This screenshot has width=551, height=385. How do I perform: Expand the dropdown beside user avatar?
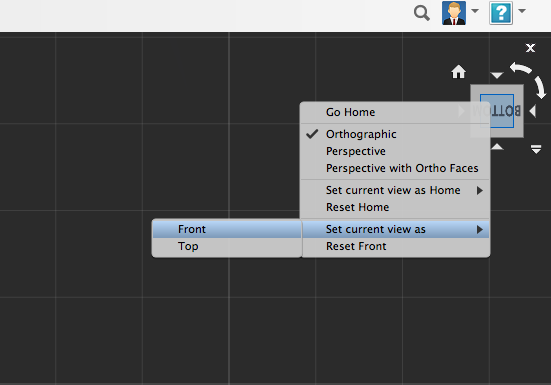[x=475, y=11]
